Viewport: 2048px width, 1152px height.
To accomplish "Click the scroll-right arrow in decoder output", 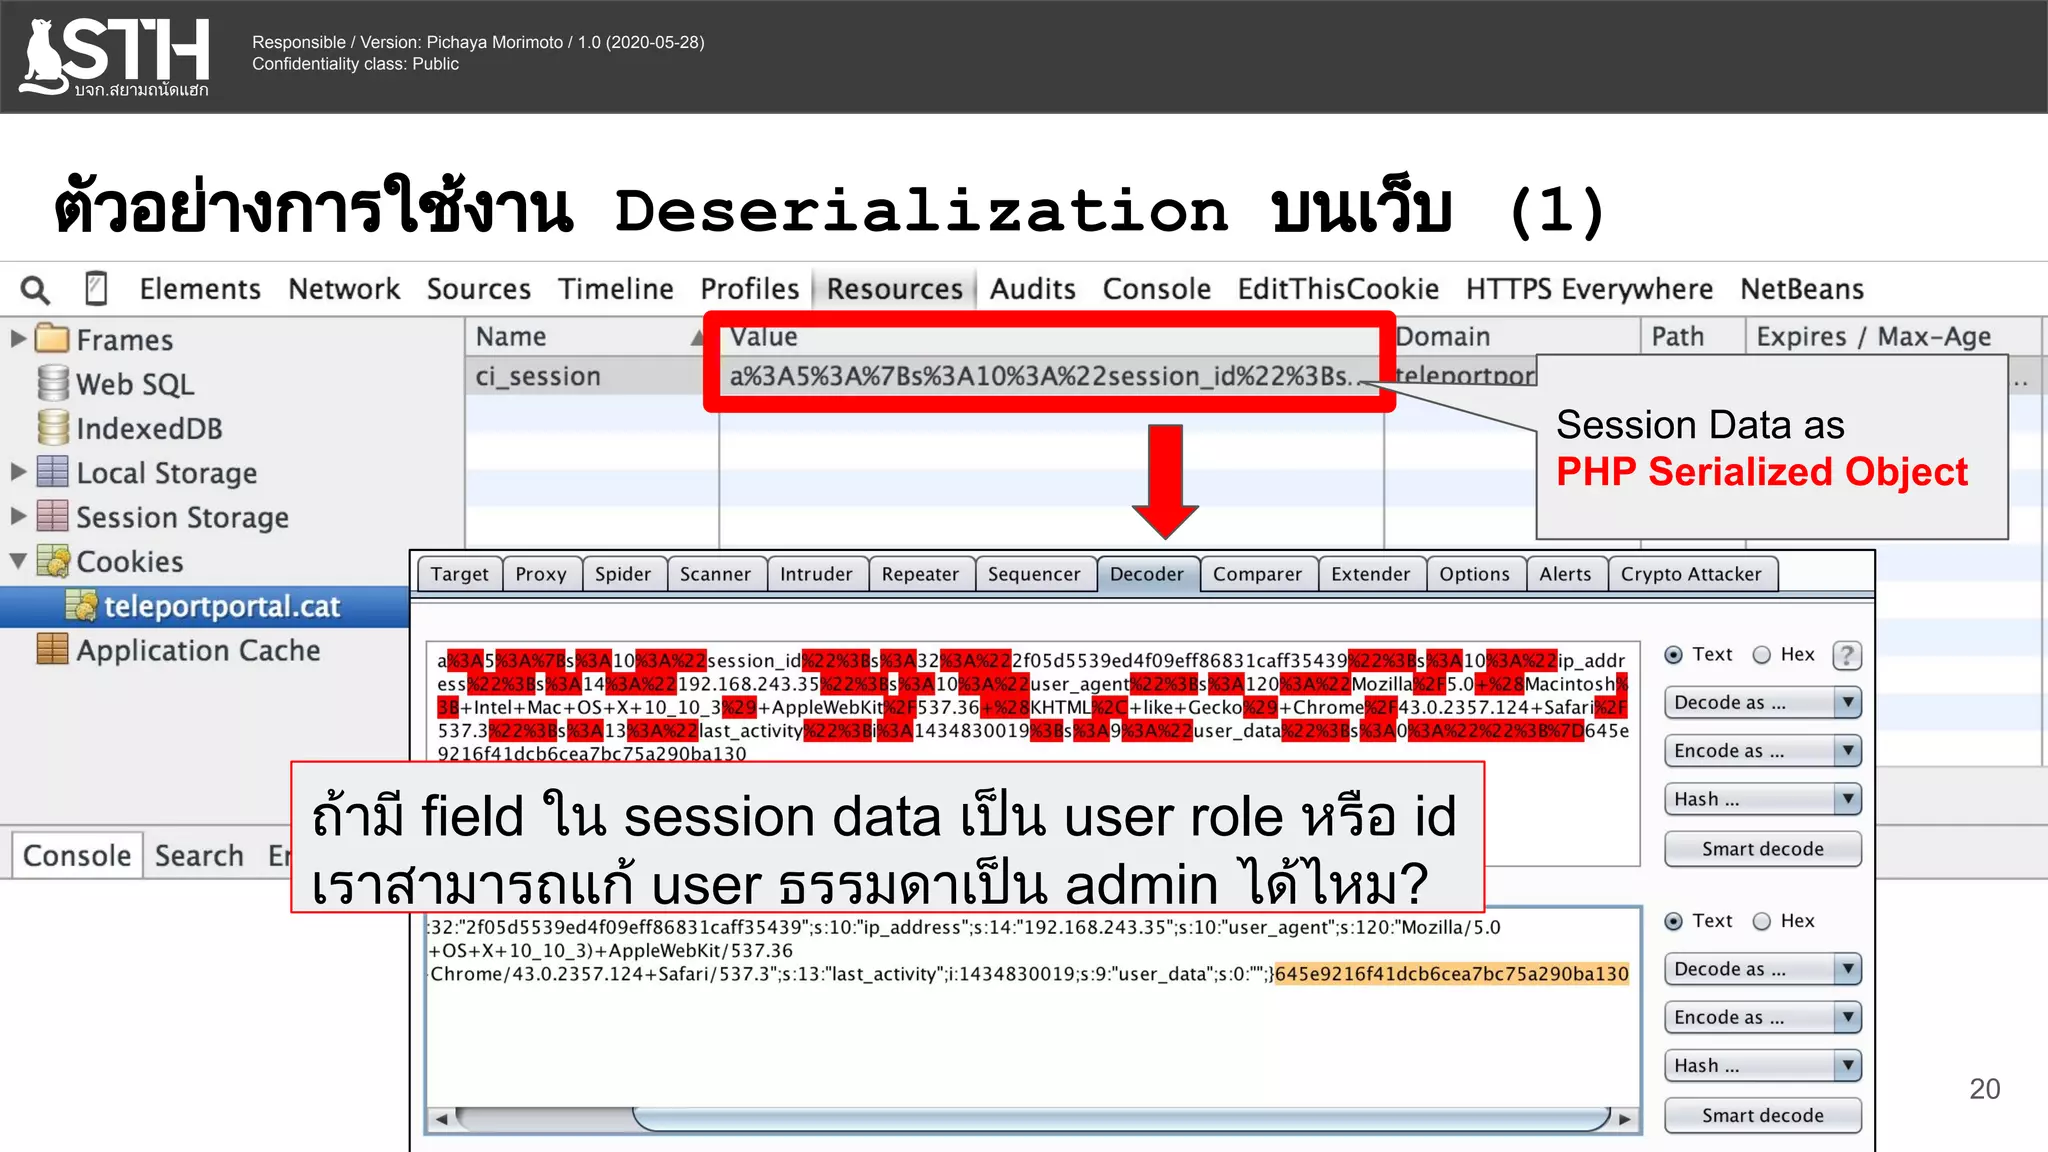I will pos(1625,1119).
